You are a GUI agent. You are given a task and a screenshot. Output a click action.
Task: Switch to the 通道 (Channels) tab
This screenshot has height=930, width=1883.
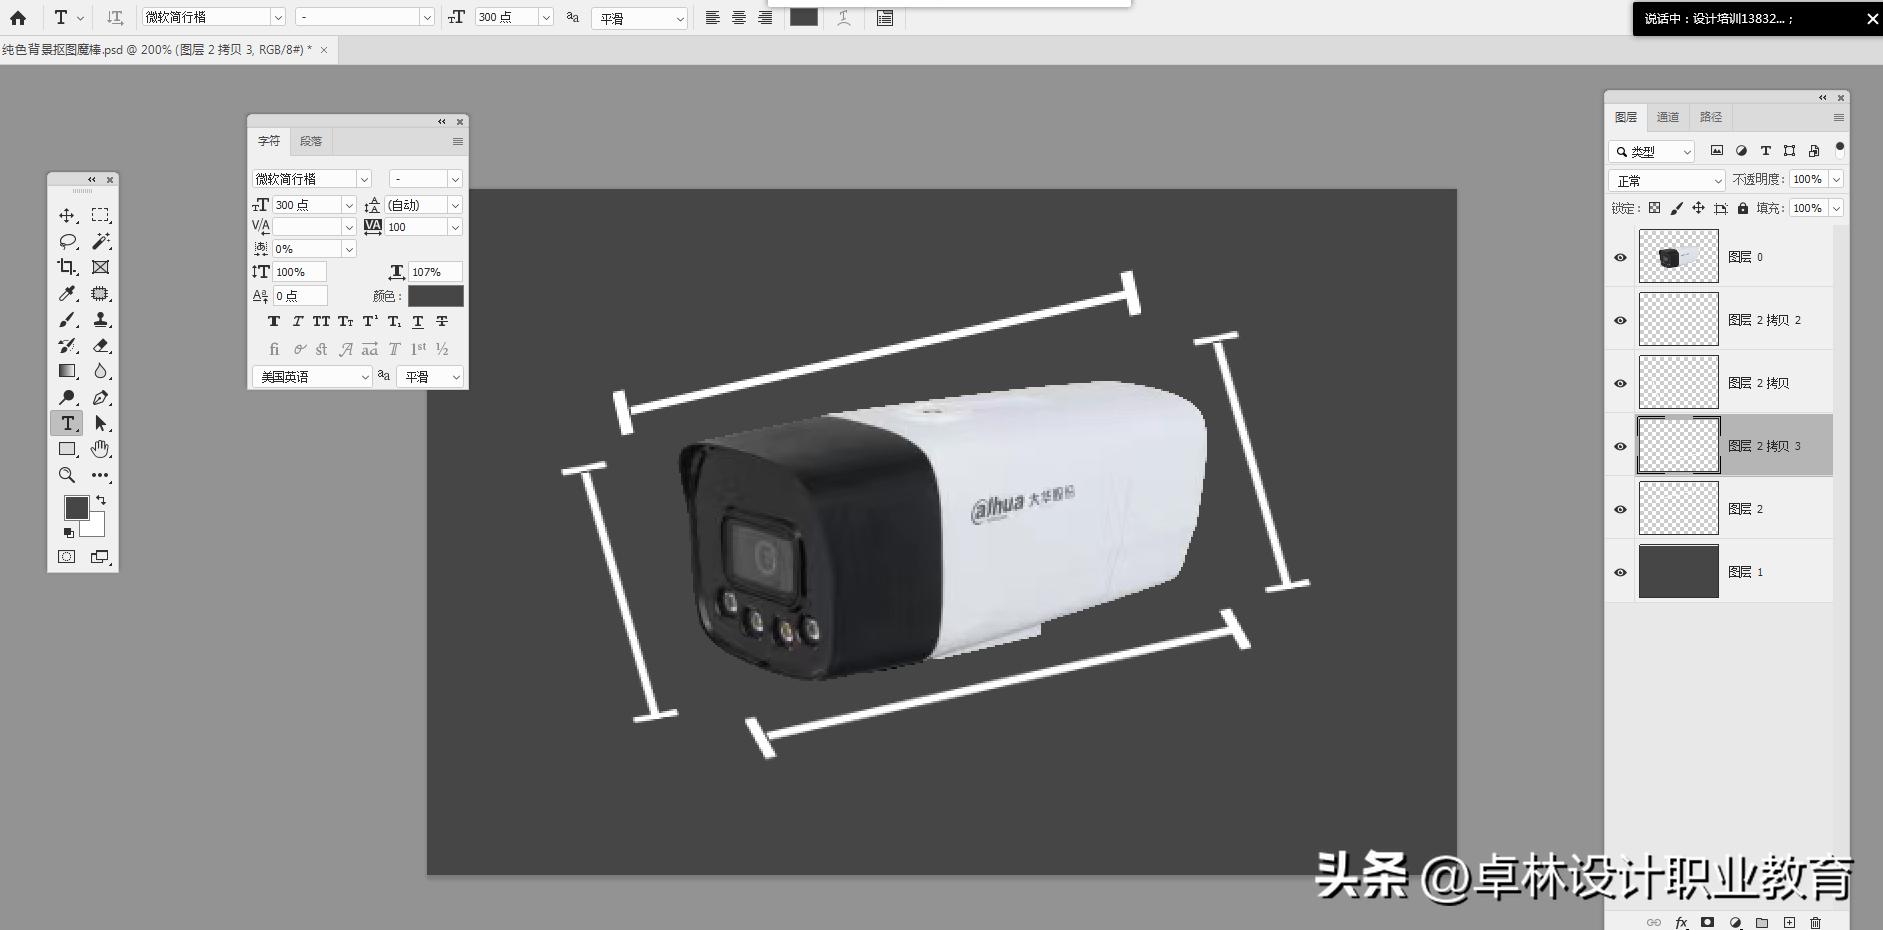coord(1667,117)
